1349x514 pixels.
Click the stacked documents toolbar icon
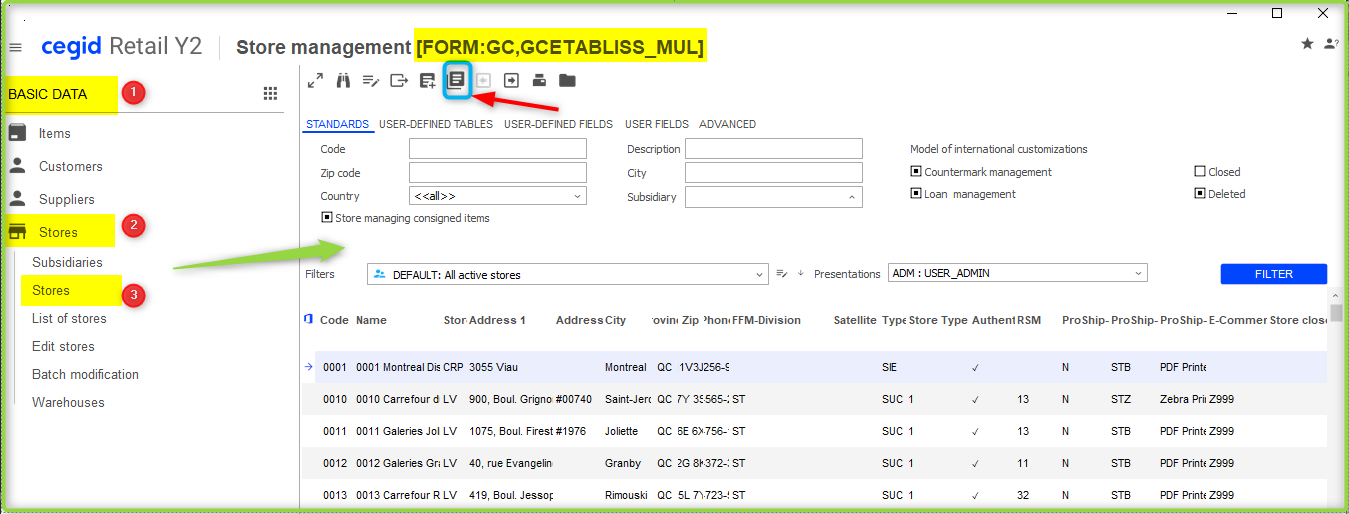click(x=456, y=80)
